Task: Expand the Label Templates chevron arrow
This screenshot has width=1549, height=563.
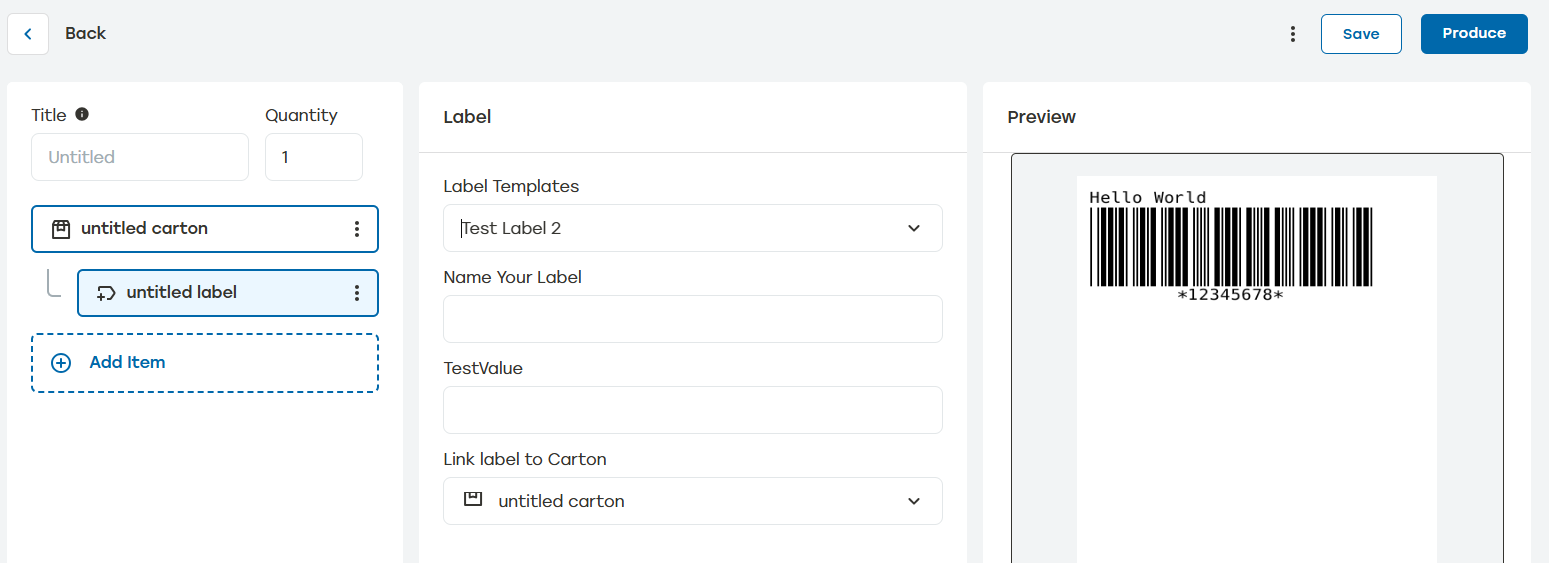Action: [x=913, y=228]
